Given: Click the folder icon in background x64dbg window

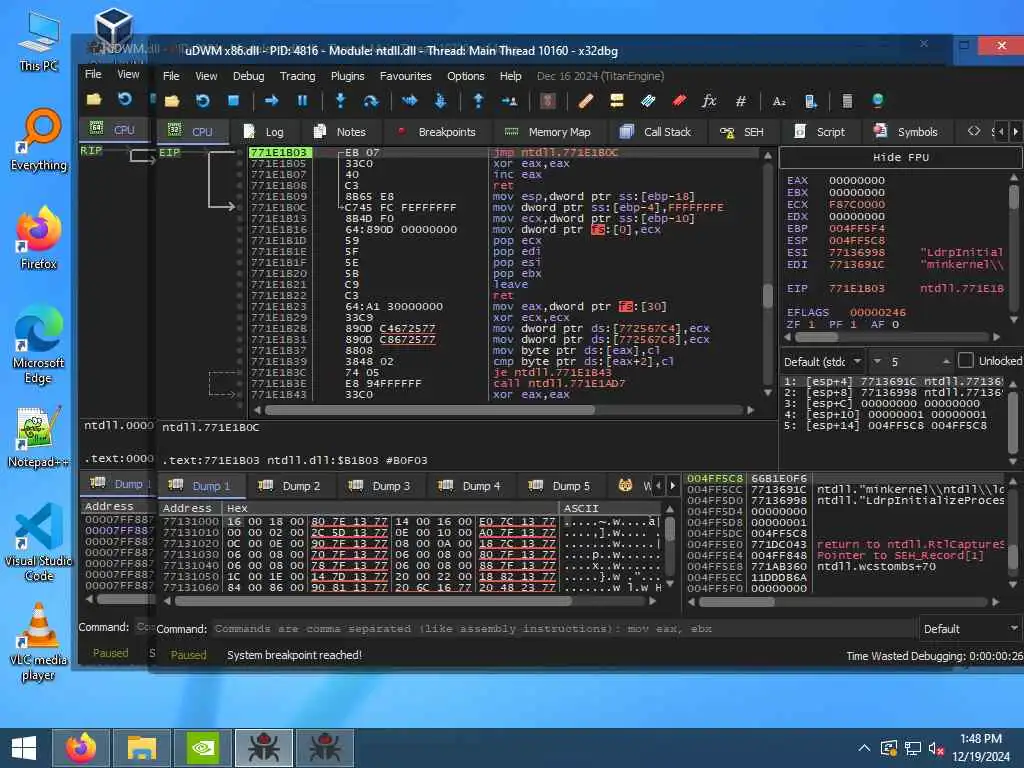Looking at the screenshot, I should pyautogui.click(x=94, y=99).
